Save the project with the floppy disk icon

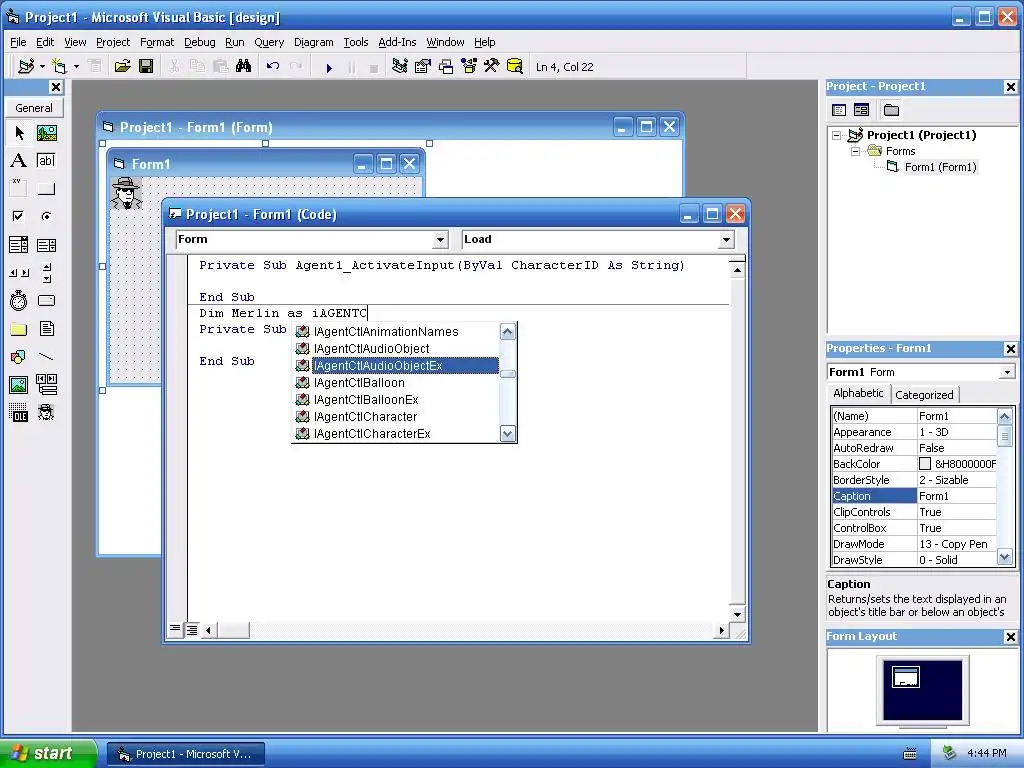pyautogui.click(x=146, y=67)
